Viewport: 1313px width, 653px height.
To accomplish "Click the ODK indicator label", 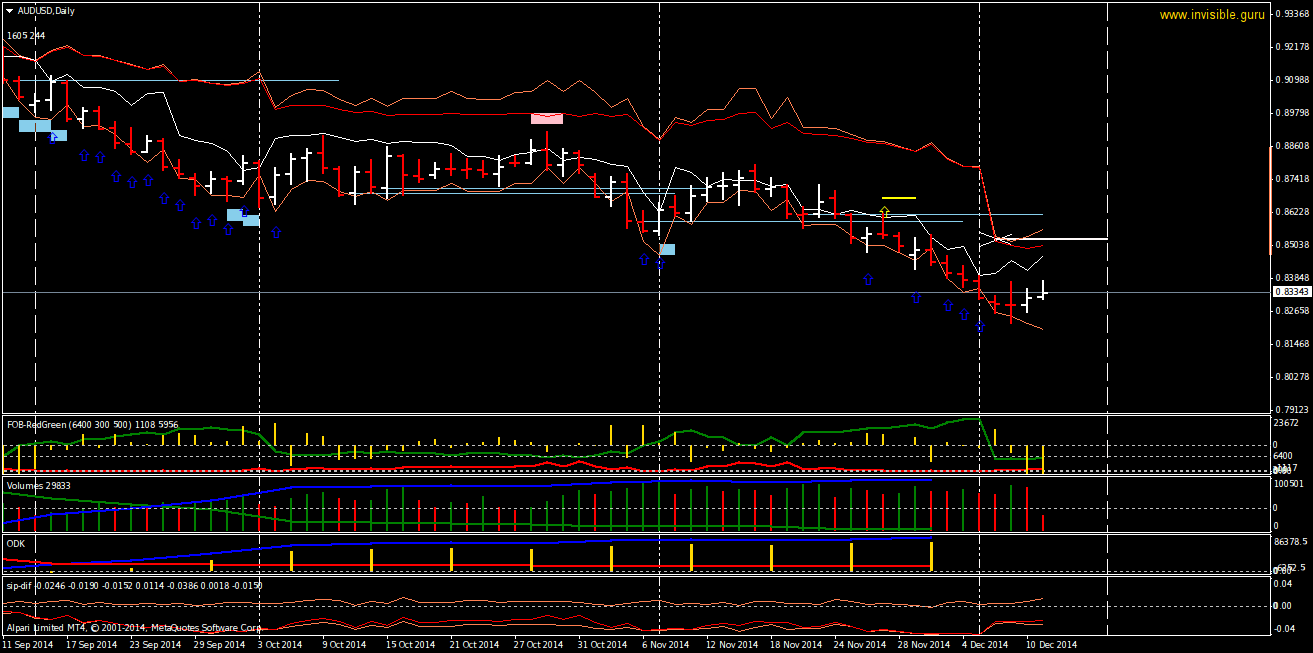I will coord(16,543).
